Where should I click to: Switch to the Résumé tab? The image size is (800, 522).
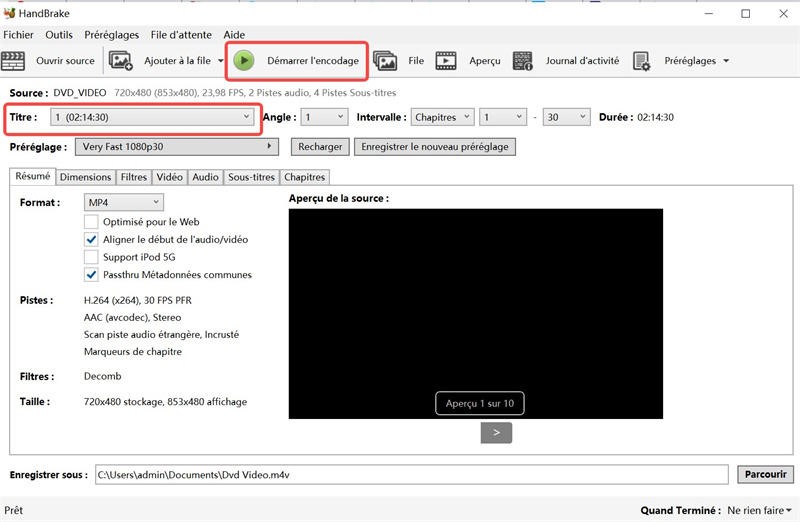[x=33, y=176]
